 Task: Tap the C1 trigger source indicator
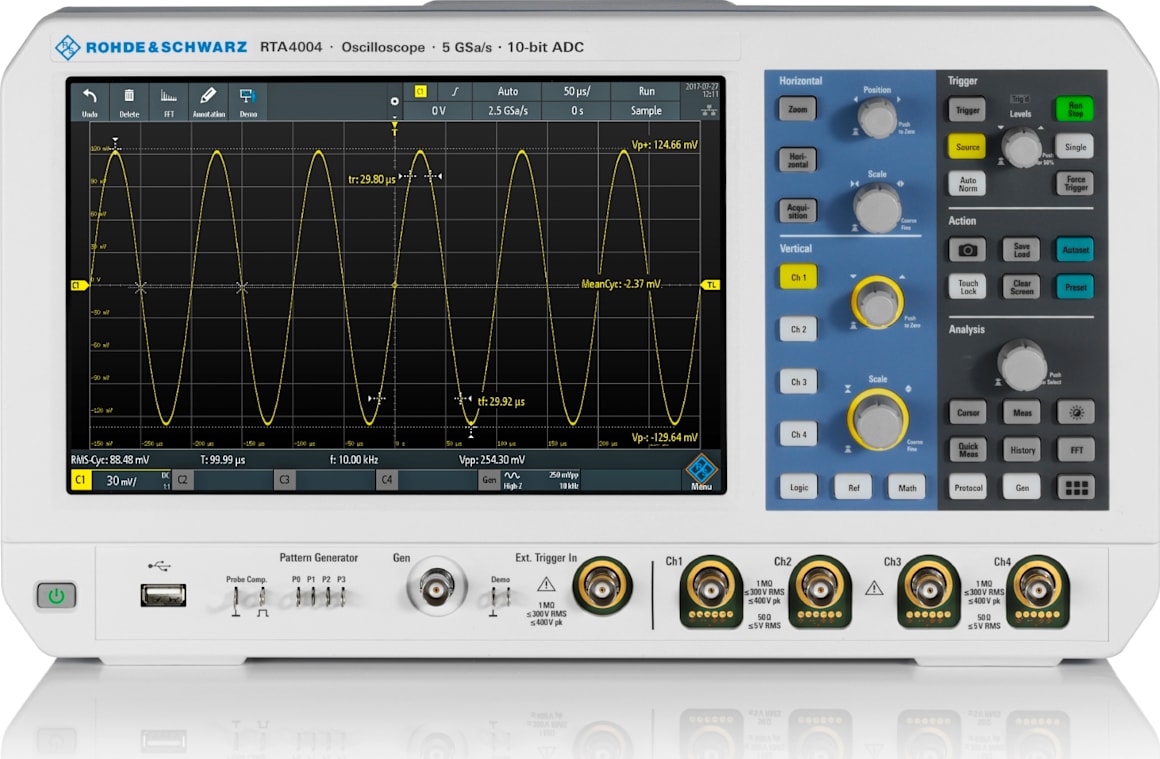click(420, 91)
